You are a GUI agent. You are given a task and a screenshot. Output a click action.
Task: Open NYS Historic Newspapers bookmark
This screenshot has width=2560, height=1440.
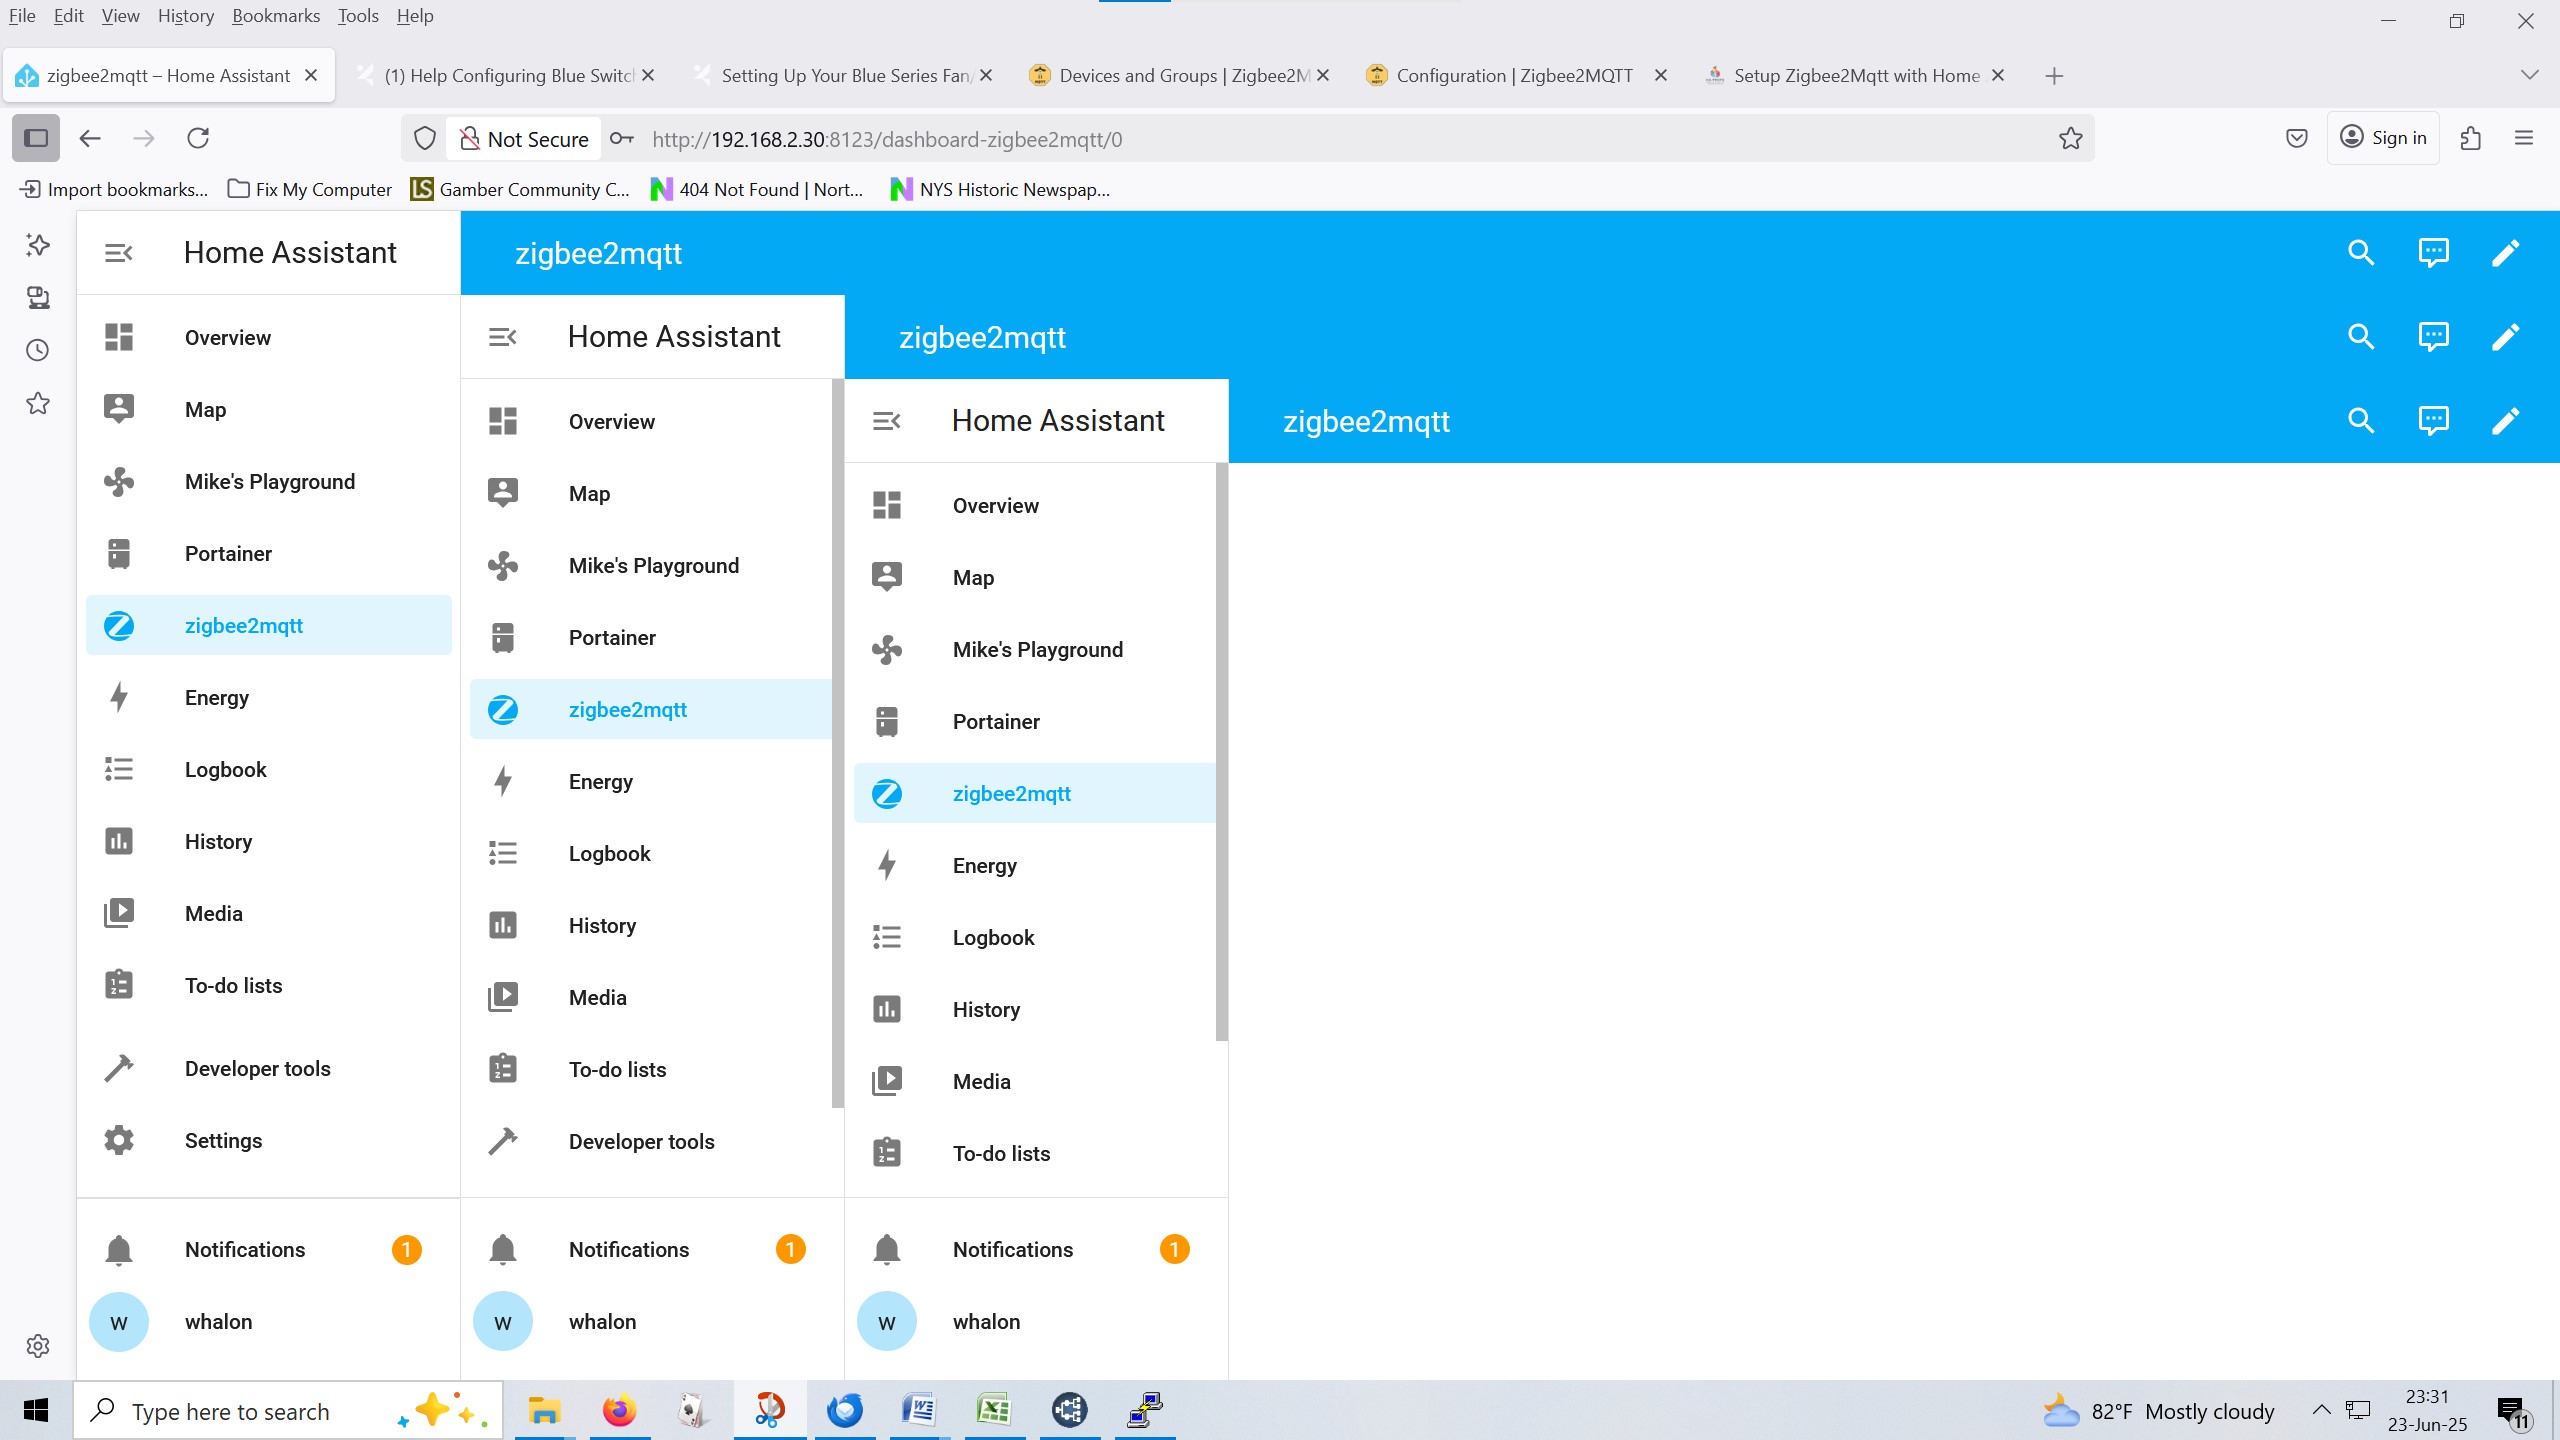click(1001, 189)
